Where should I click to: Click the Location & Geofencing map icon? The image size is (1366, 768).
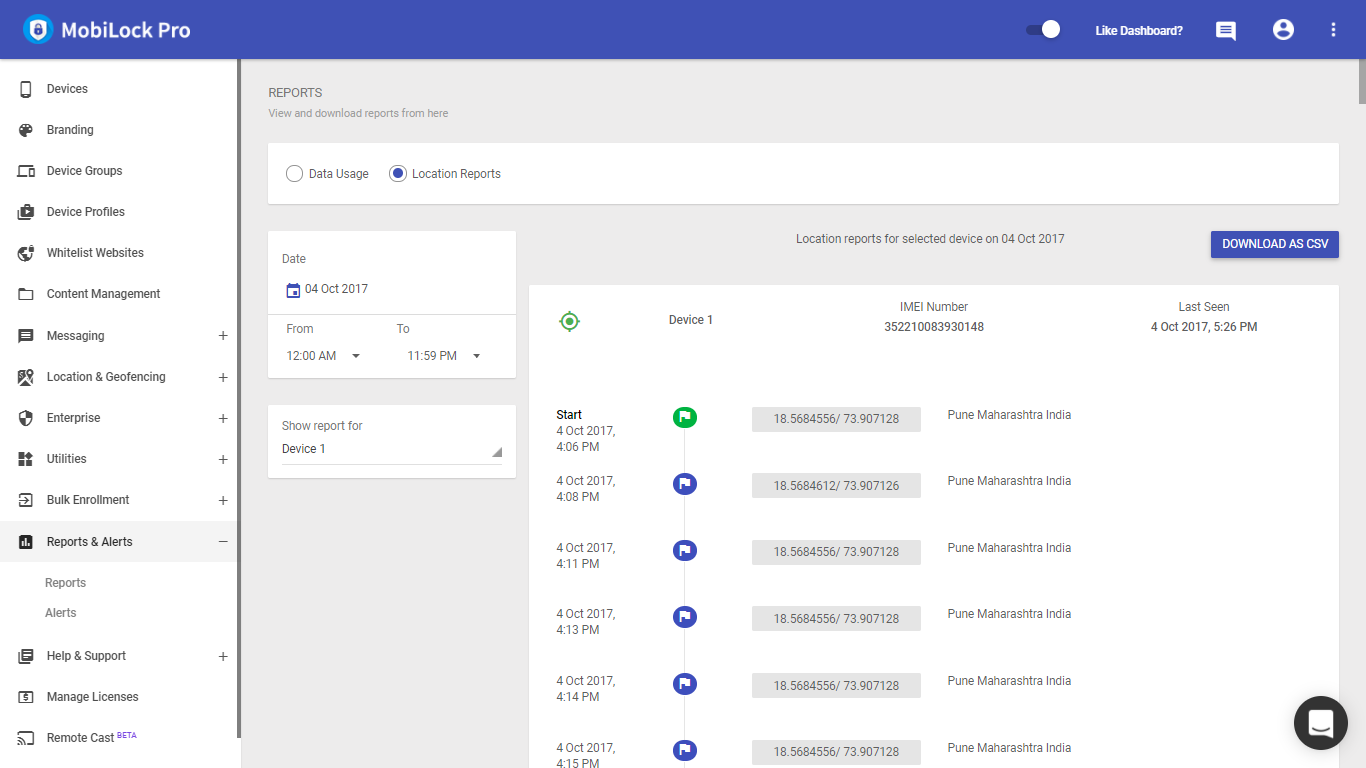click(26, 377)
